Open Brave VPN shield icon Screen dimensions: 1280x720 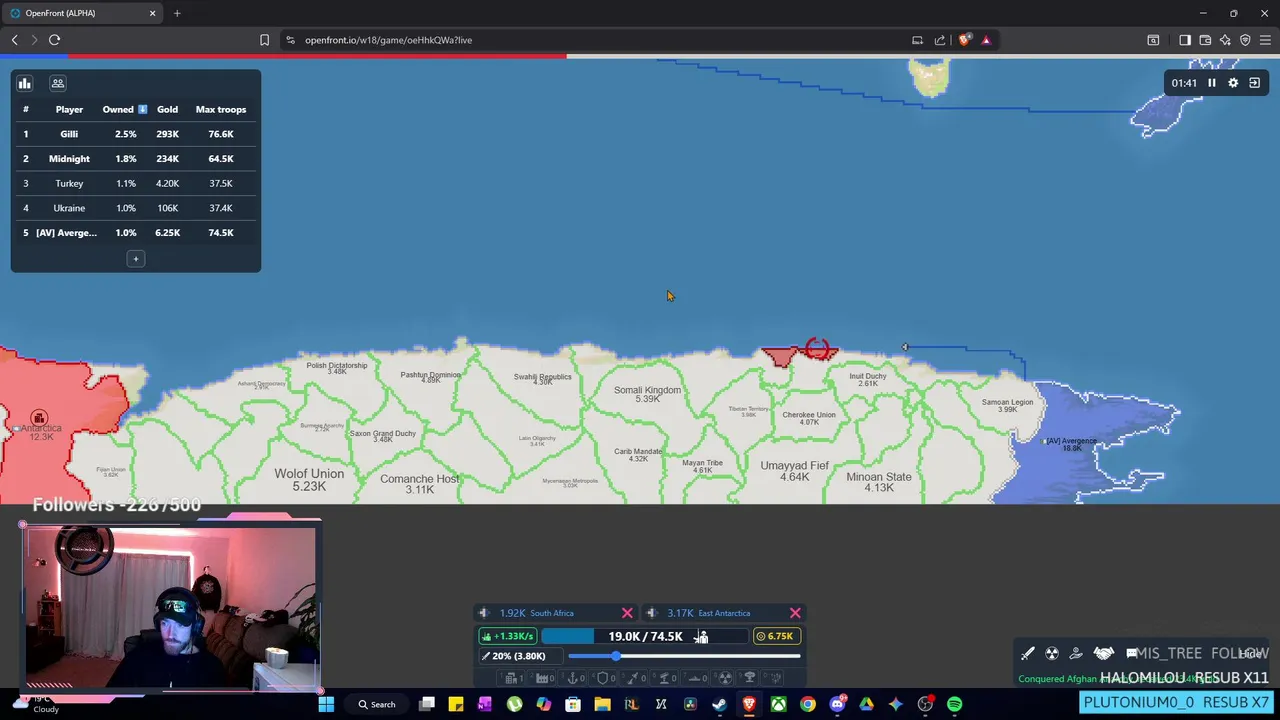tap(1245, 40)
